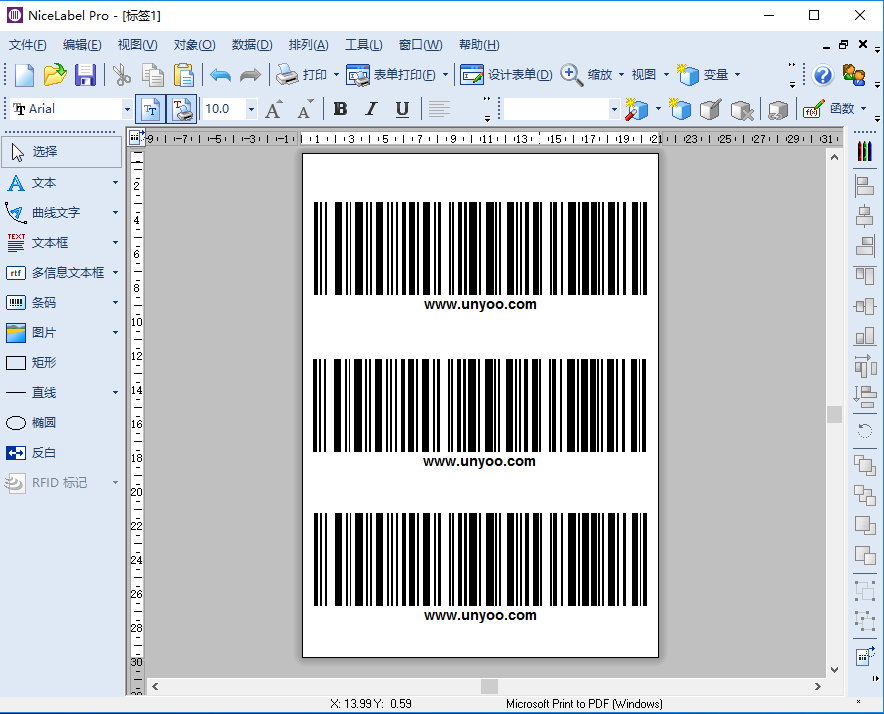
Task: Click the horizontal scrollbar thumb
Action: point(489,686)
